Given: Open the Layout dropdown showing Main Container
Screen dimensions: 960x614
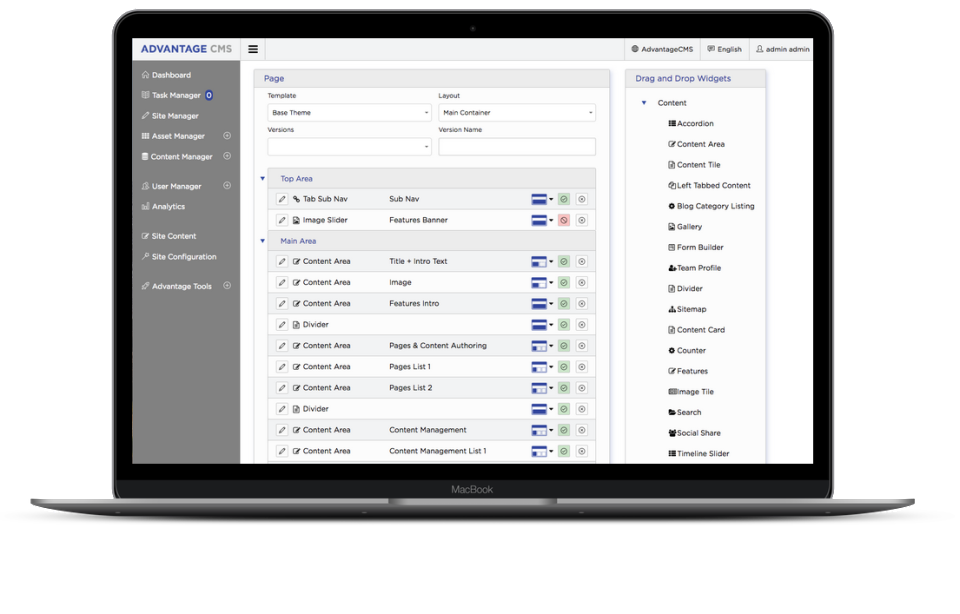Looking at the screenshot, I should point(517,112).
